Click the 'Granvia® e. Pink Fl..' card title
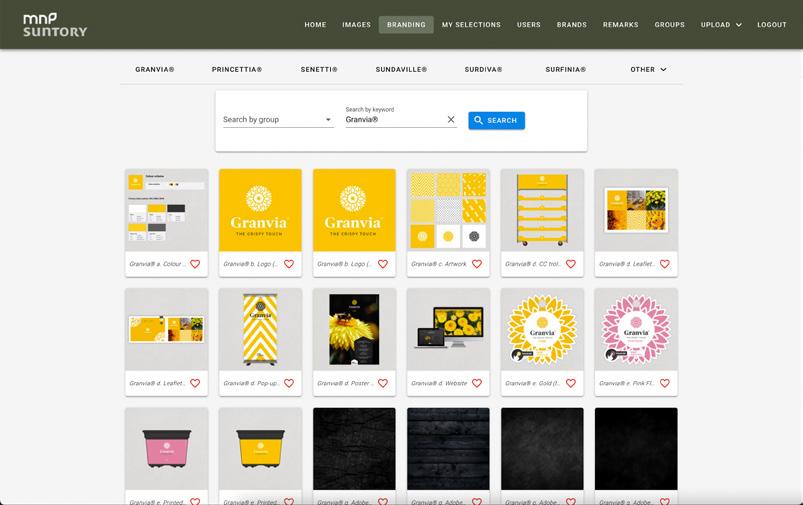This screenshot has width=803, height=505. point(627,383)
